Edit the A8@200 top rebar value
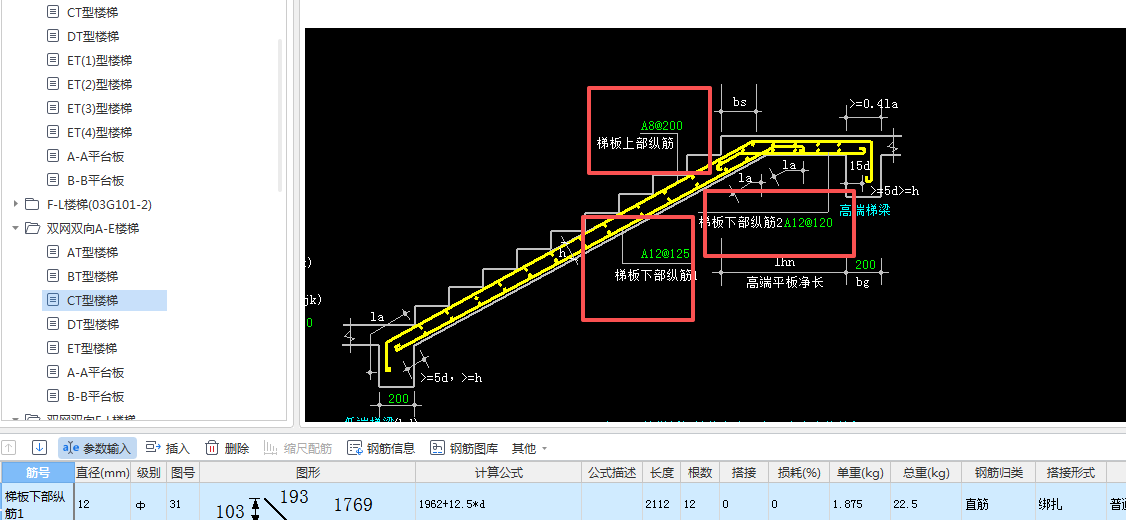 (x=661, y=126)
